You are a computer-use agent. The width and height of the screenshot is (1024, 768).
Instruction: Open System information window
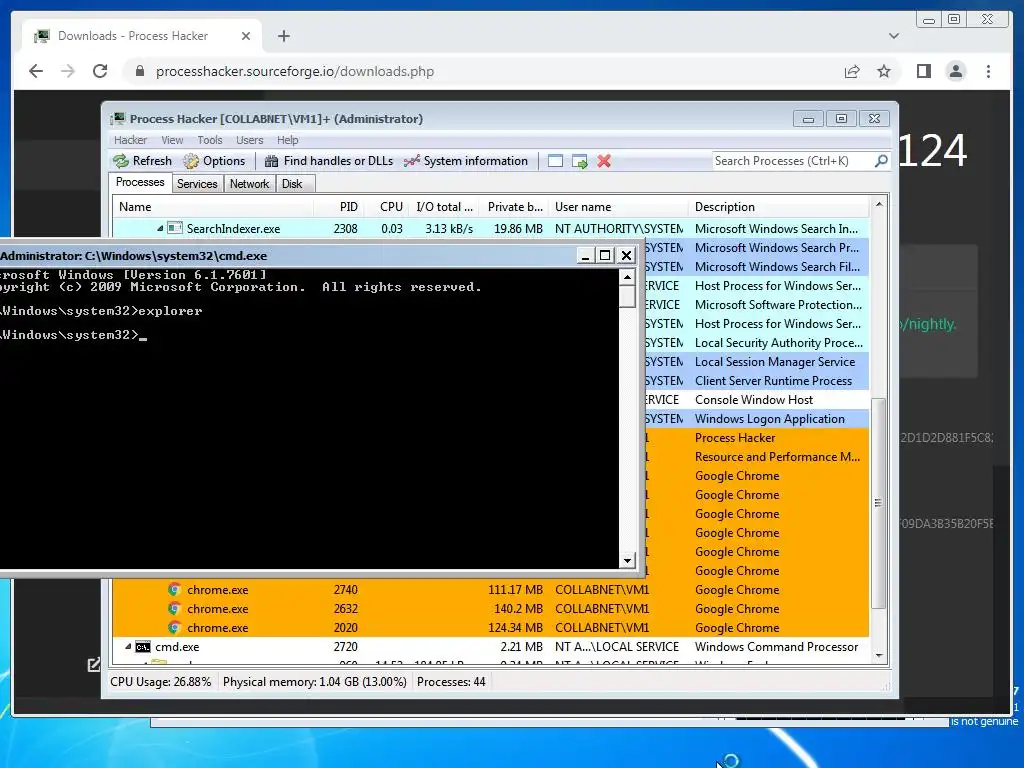click(466, 161)
